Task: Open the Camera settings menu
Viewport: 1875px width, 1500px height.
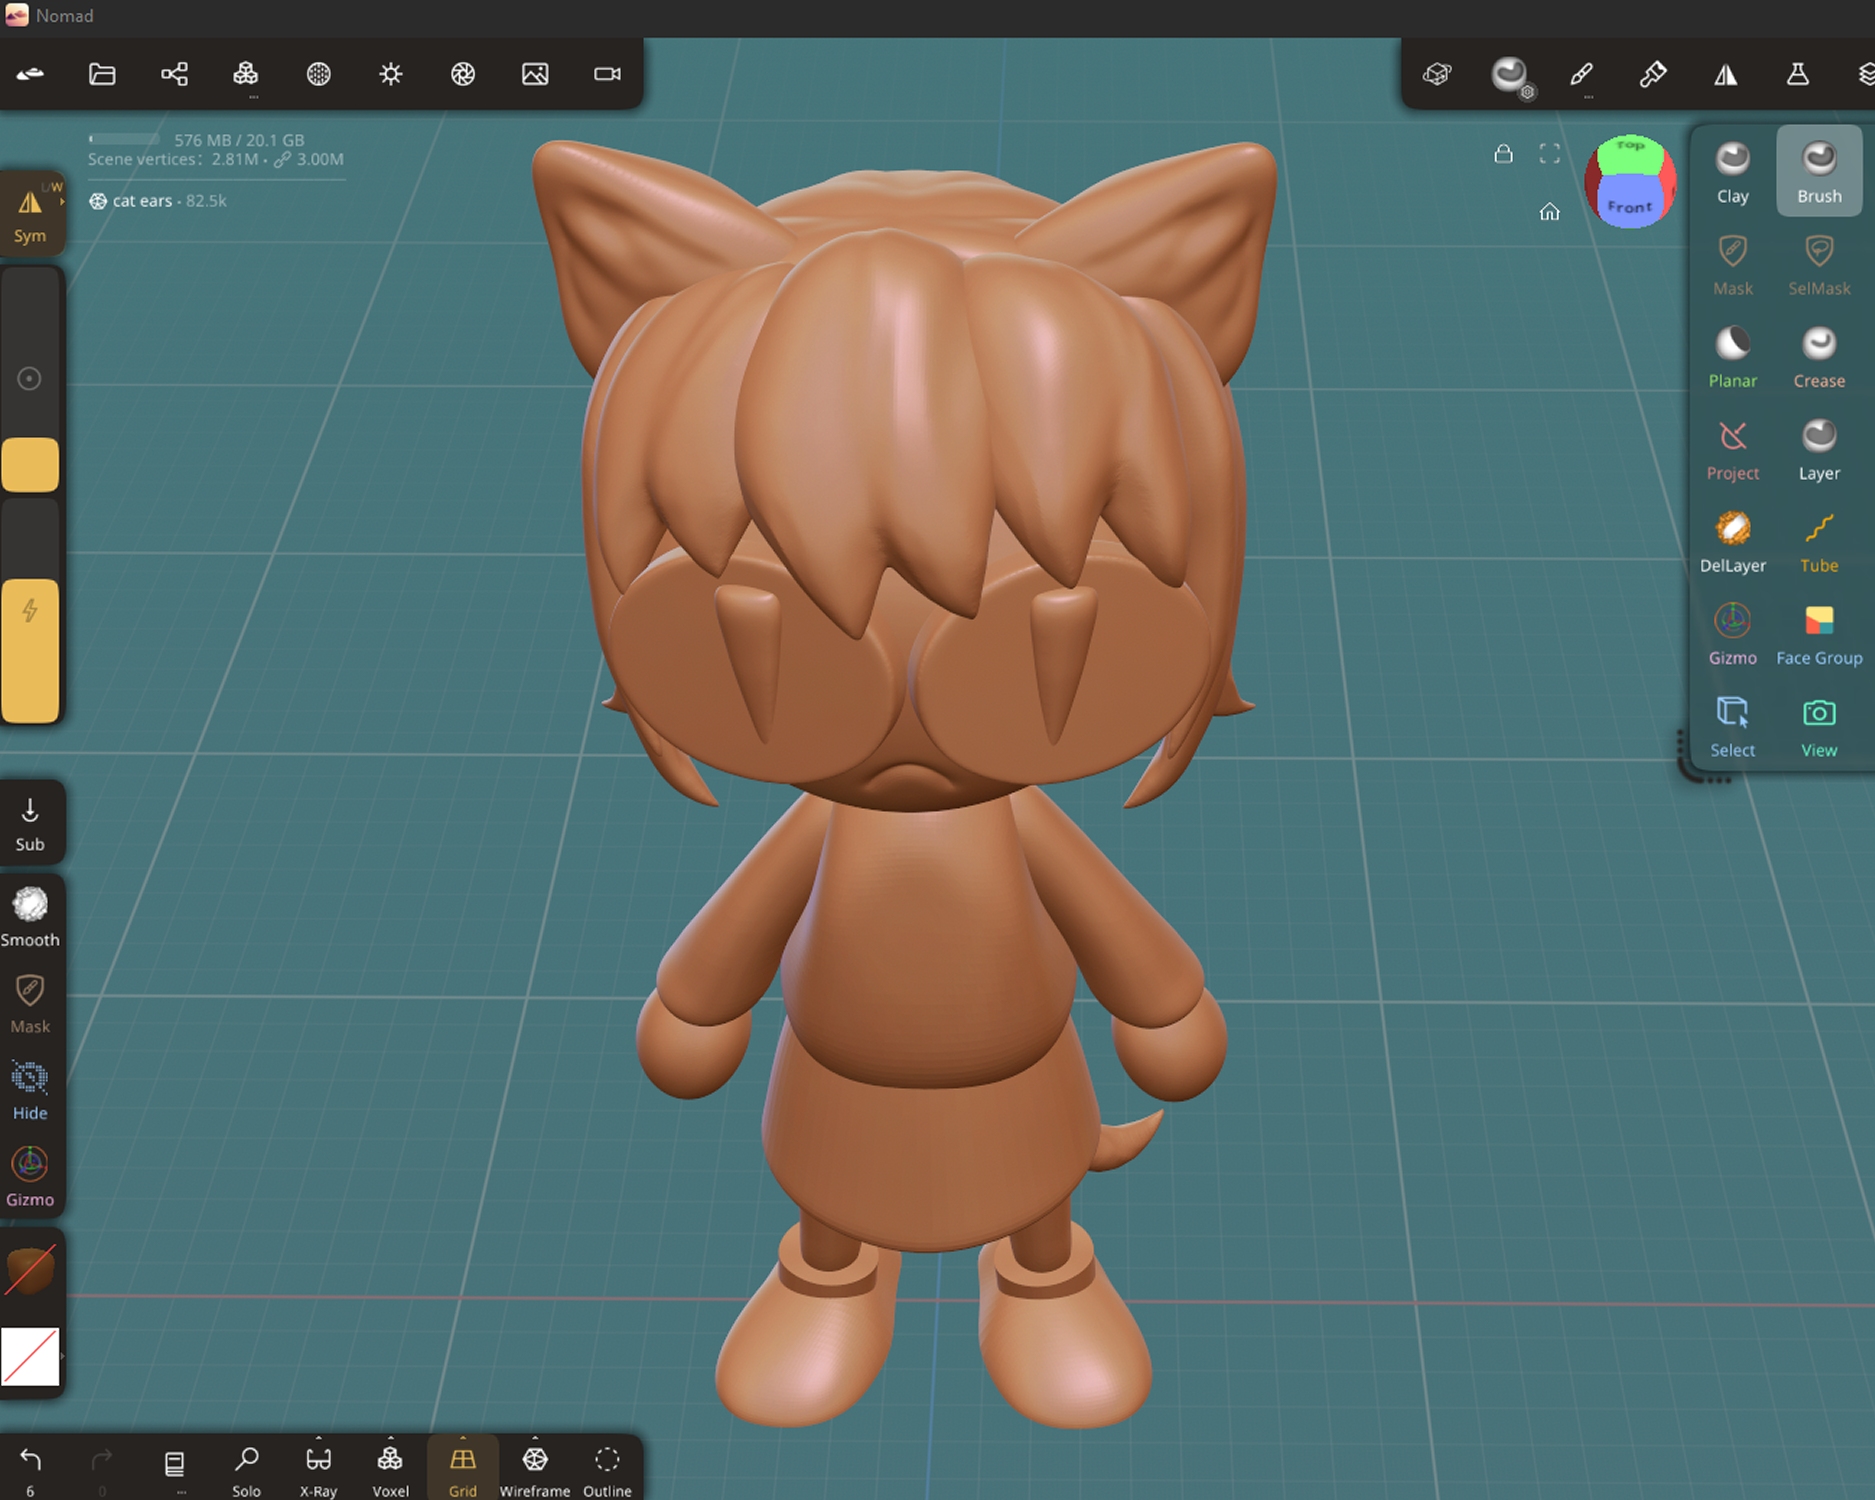Action: coord(607,74)
